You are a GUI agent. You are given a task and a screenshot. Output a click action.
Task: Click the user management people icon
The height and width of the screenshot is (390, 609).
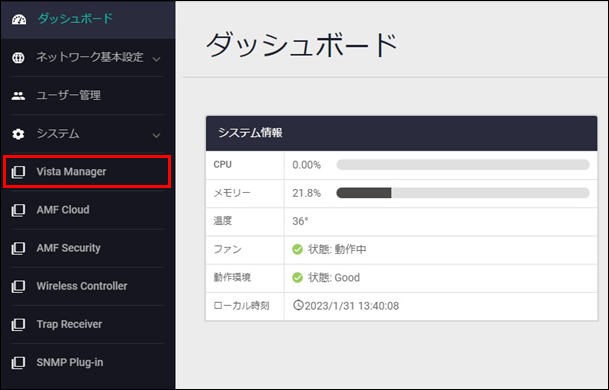[x=18, y=96]
